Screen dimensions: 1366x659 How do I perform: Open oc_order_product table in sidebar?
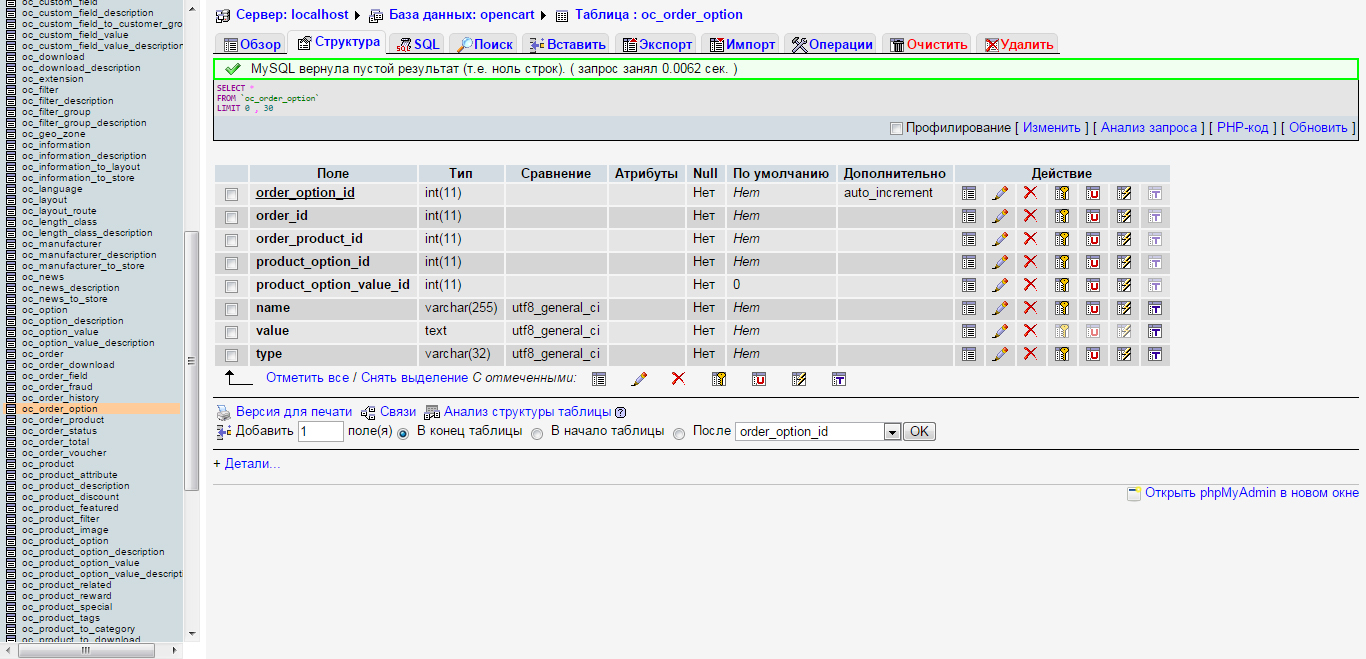pyautogui.click(x=62, y=420)
